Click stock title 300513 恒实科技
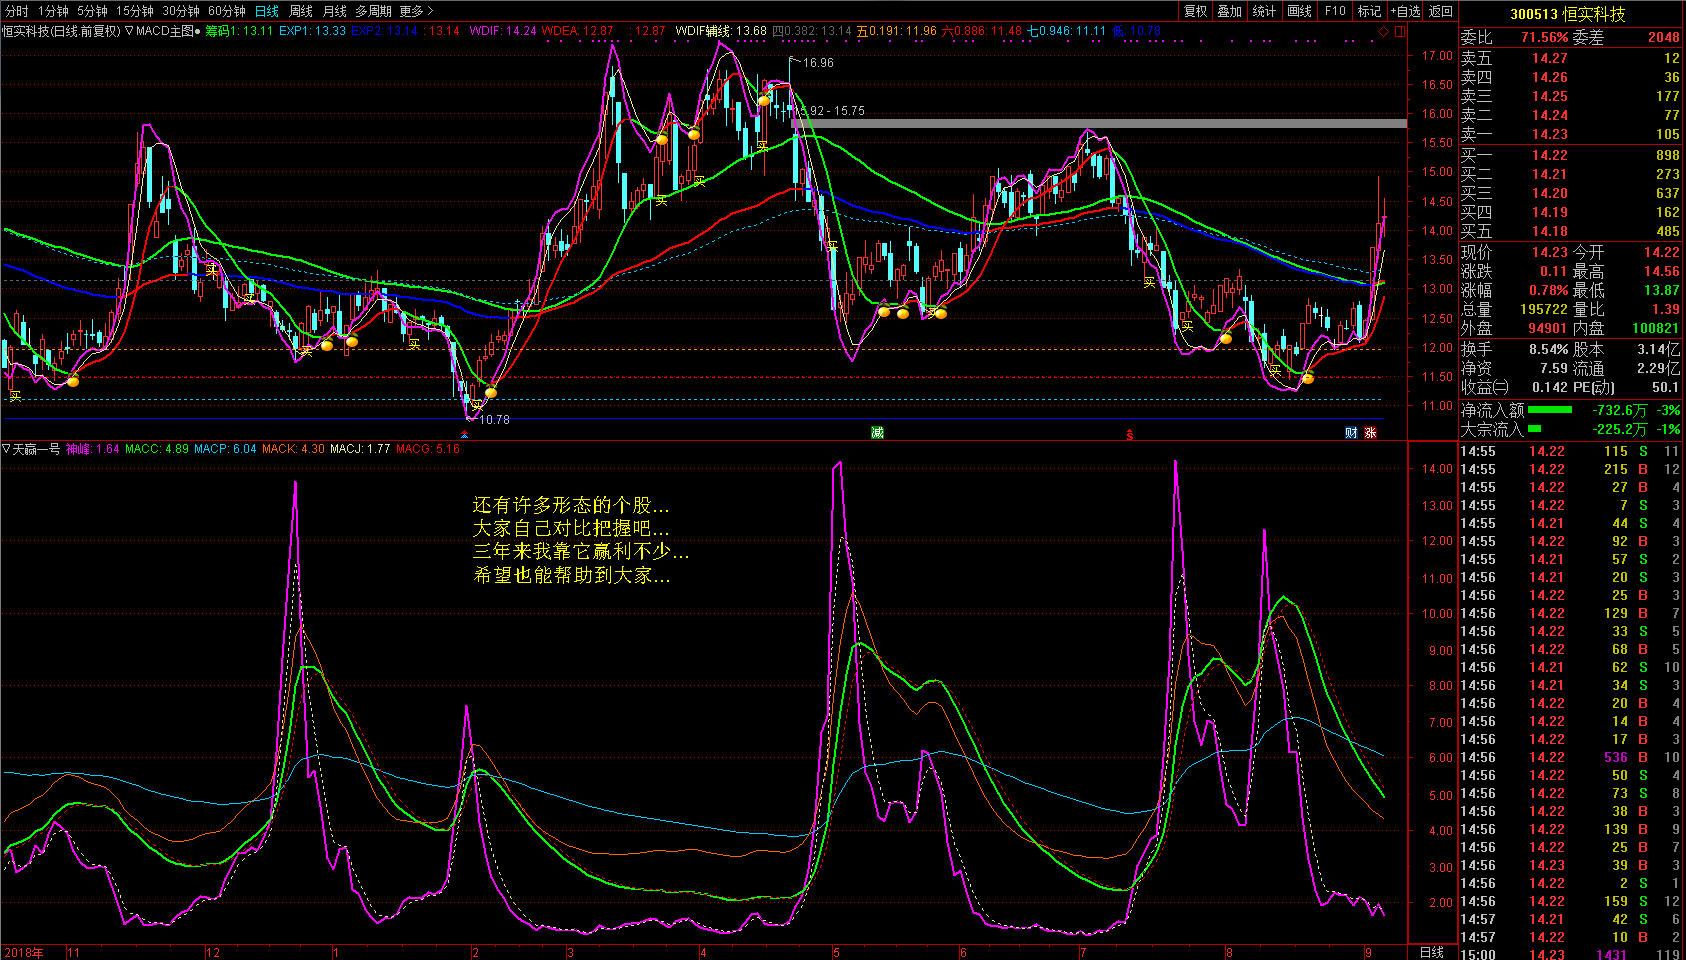1686x960 pixels. point(1568,14)
